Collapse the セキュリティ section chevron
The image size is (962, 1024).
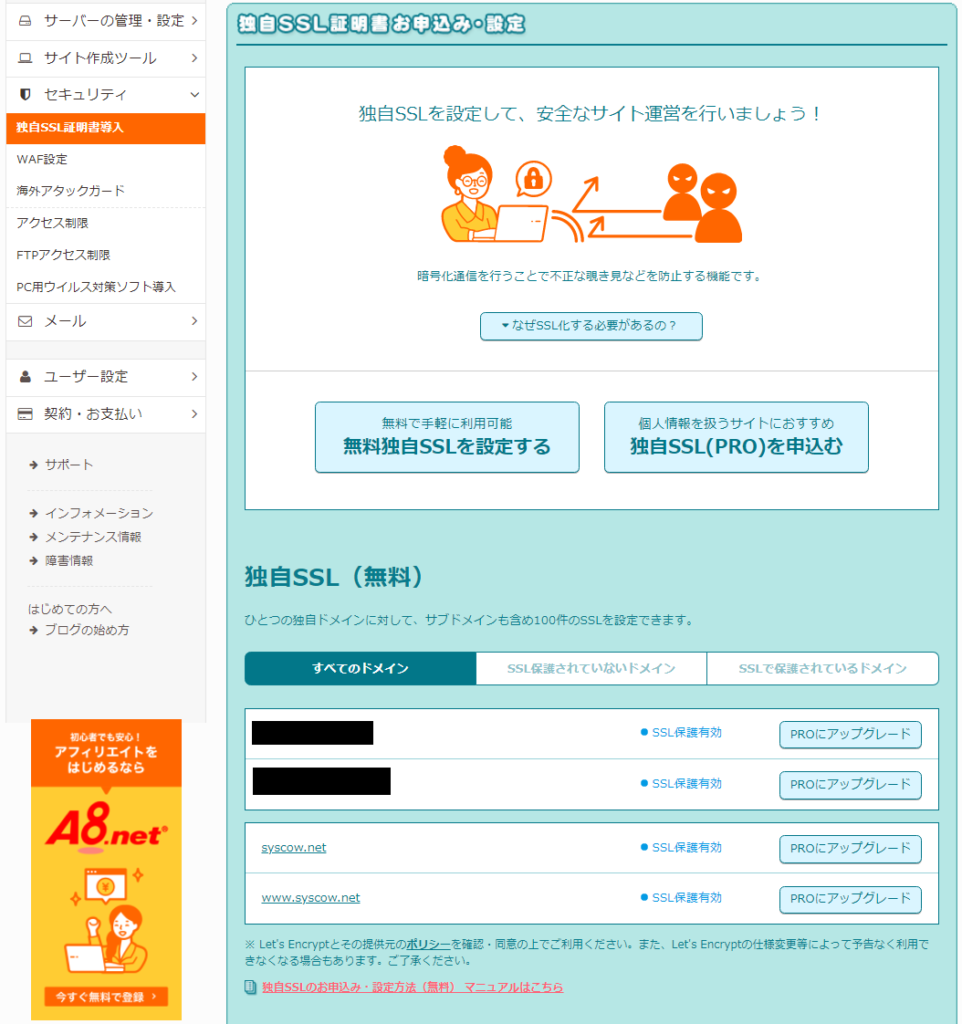point(194,95)
